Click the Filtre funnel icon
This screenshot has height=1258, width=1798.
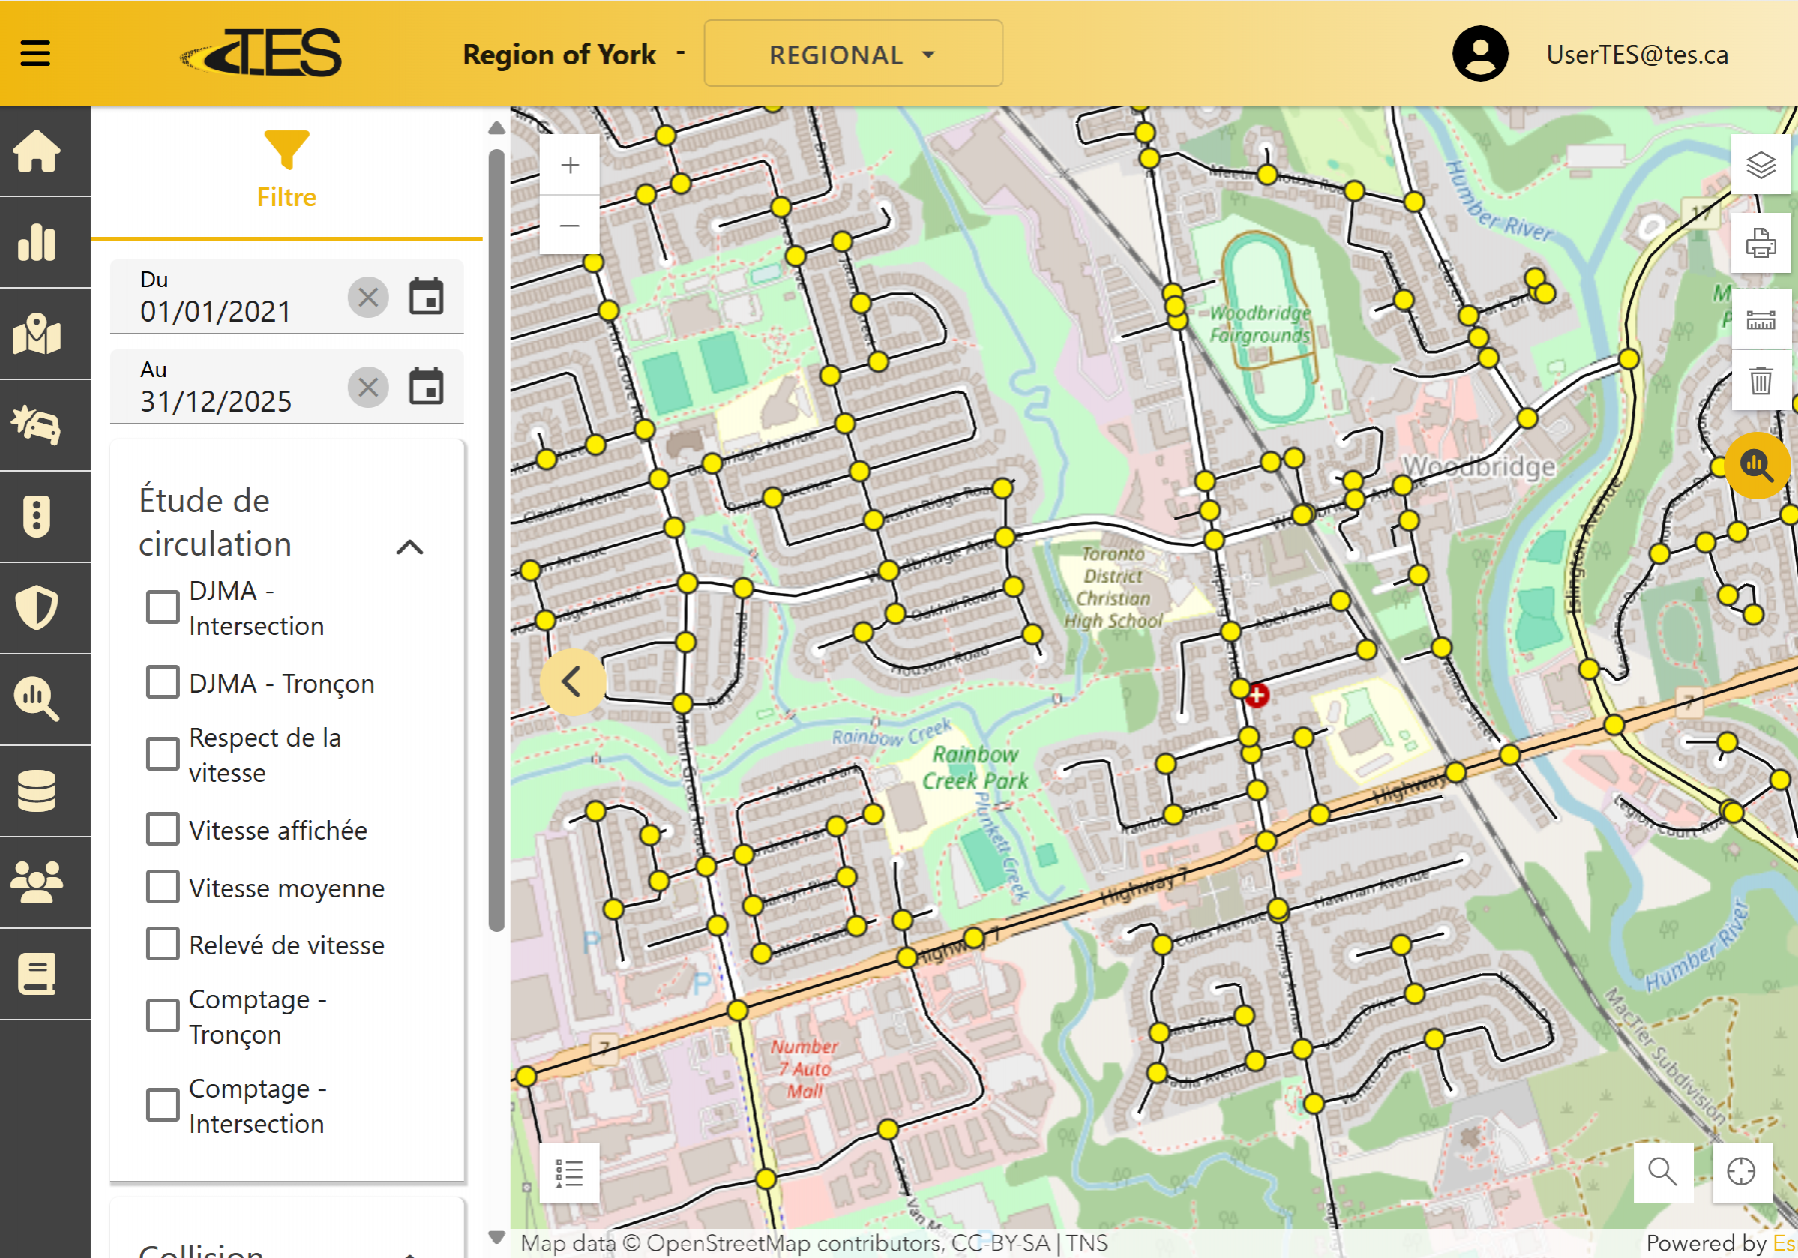click(x=287, y=150)
